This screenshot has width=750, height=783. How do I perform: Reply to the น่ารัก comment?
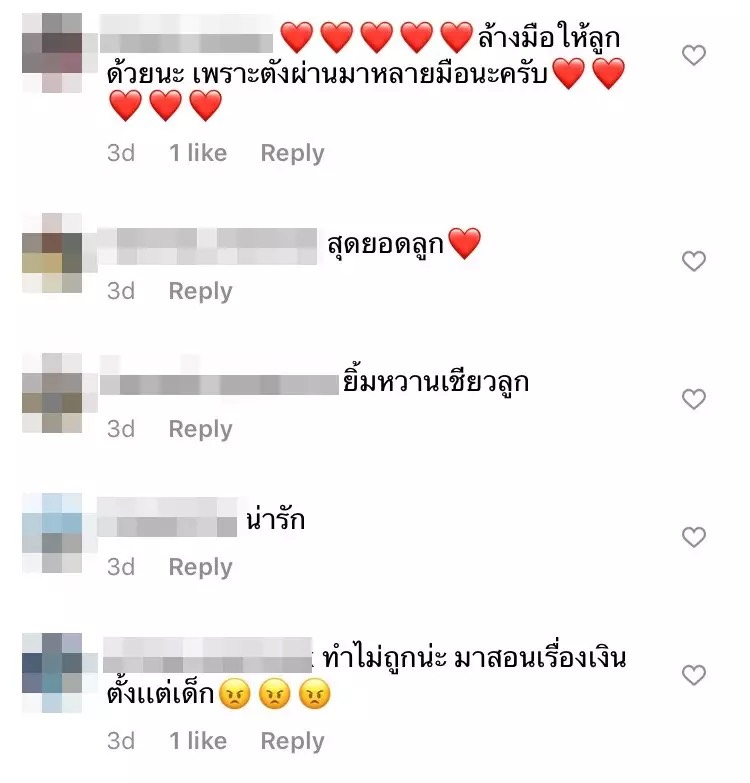point(201,567)
